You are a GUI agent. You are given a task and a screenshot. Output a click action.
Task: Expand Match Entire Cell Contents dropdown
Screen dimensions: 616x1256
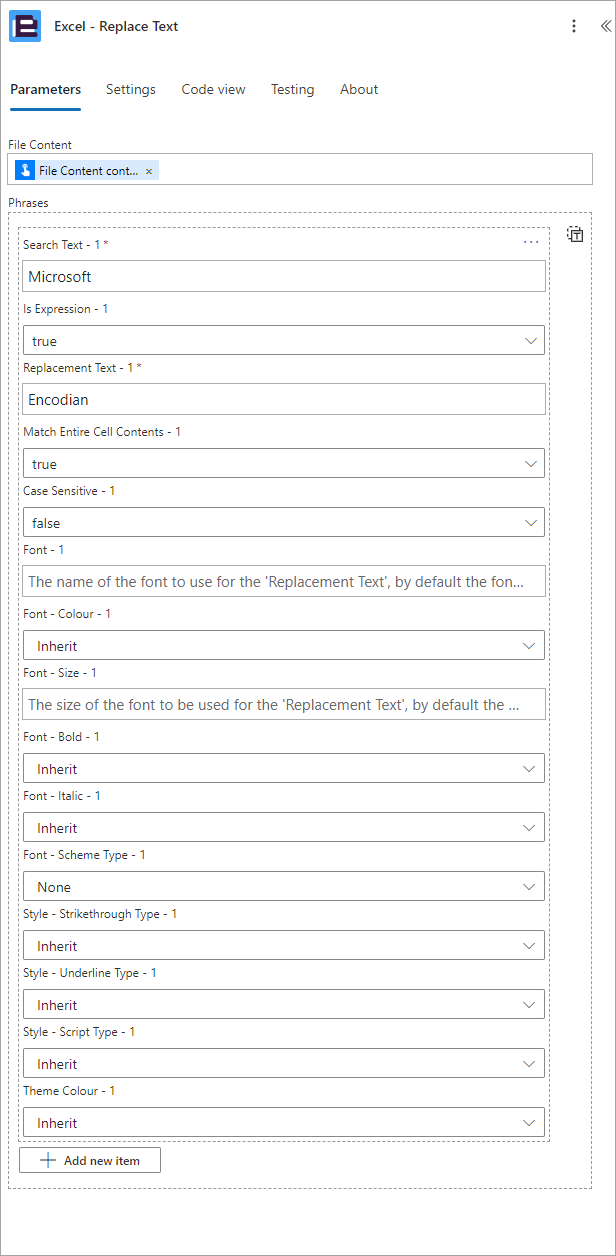pos(284,463)
